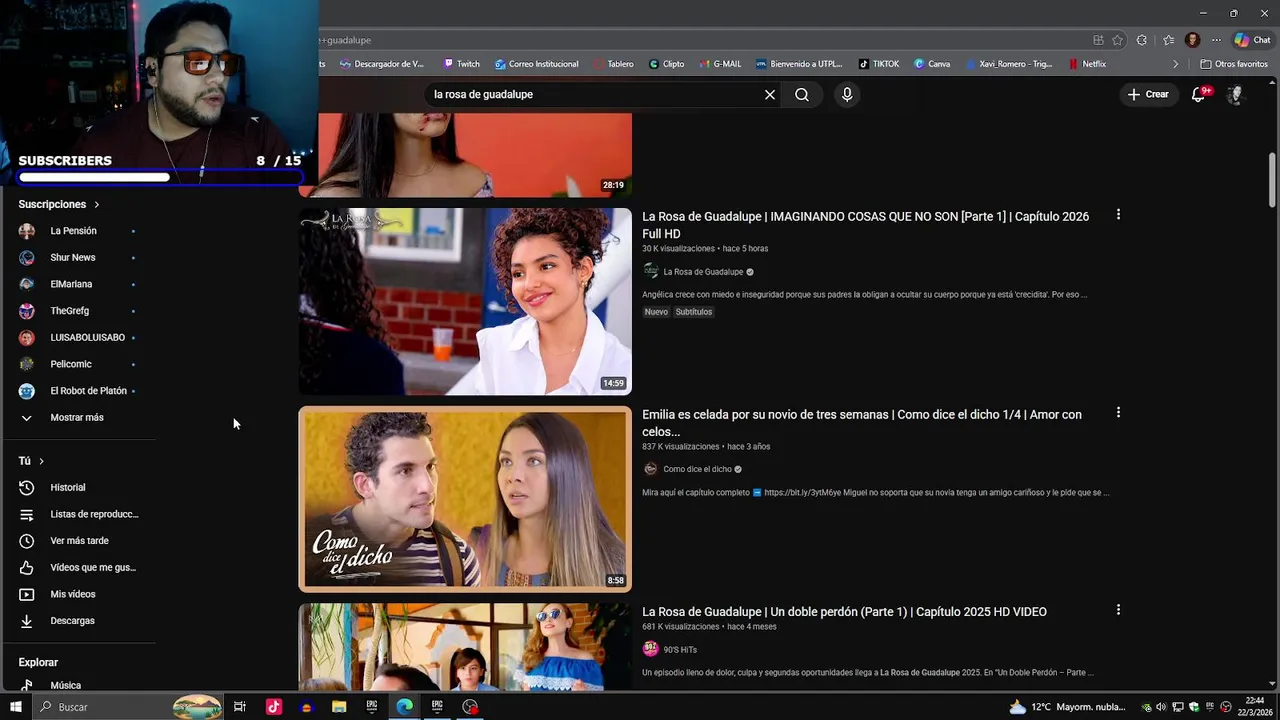Open the browser profile avatar
This screenshot has width=1280, height=720.
[1192, 40]
